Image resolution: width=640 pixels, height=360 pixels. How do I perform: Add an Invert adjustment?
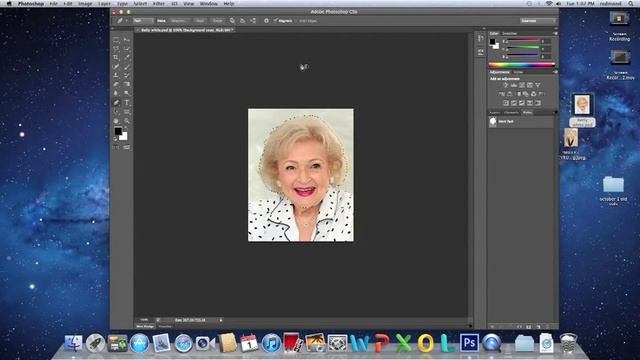click(506, 103)
